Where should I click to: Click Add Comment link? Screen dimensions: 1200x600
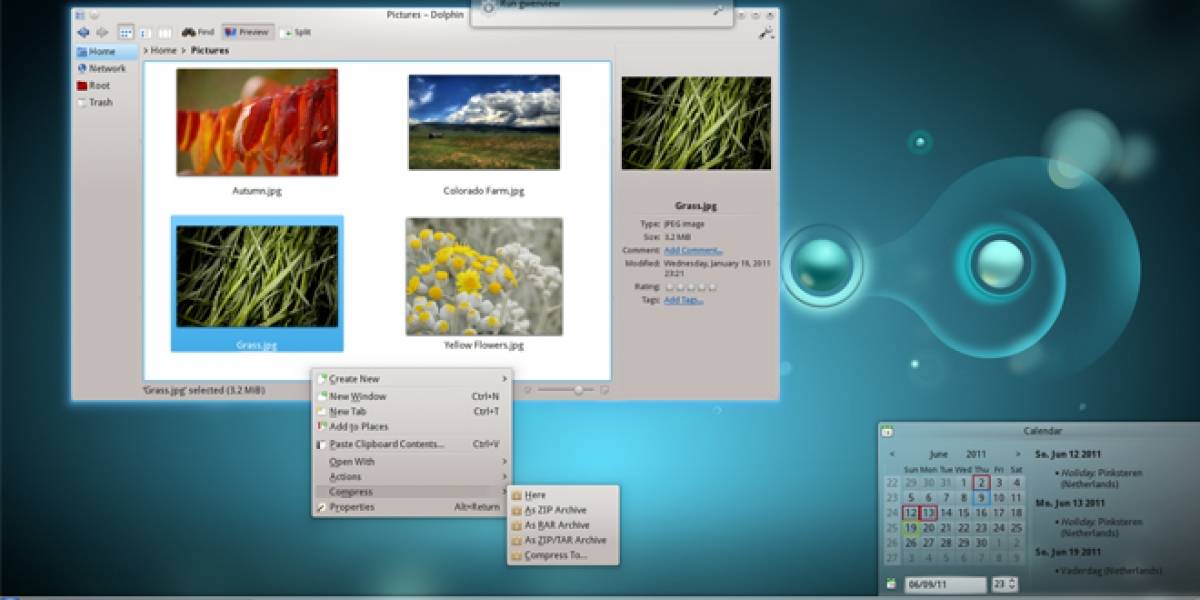tap(693, 250)
